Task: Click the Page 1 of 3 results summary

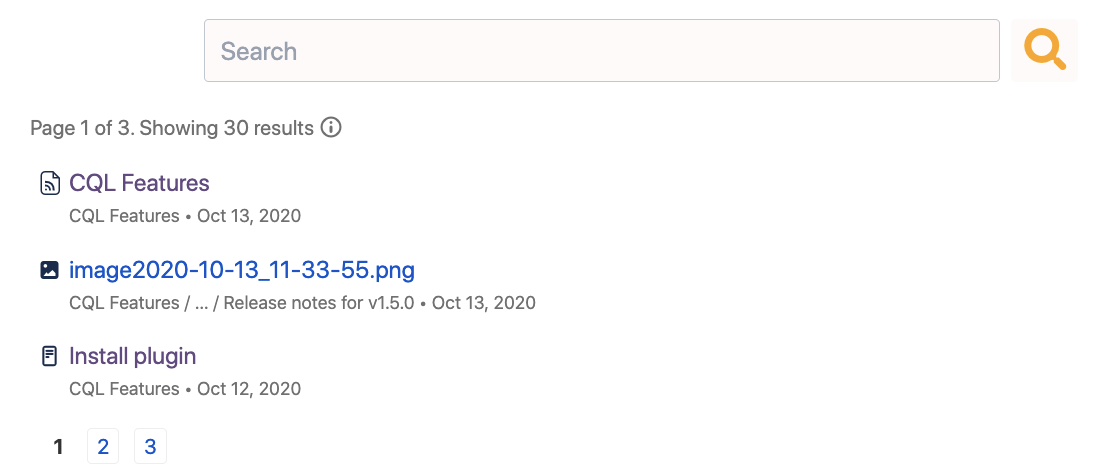Action: [x=171, y=128]
